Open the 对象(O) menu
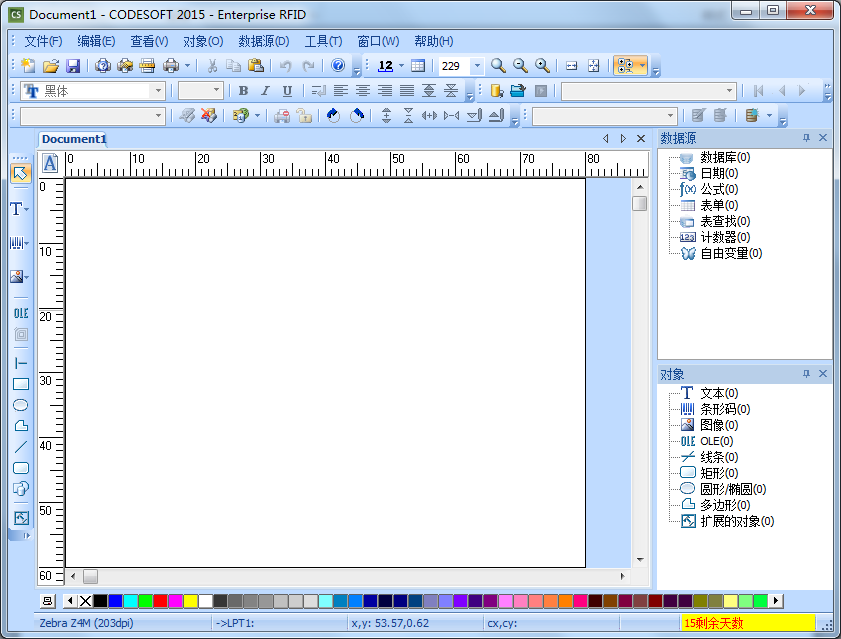The width and height of the screenshot is (841, 639). point(203,41)
